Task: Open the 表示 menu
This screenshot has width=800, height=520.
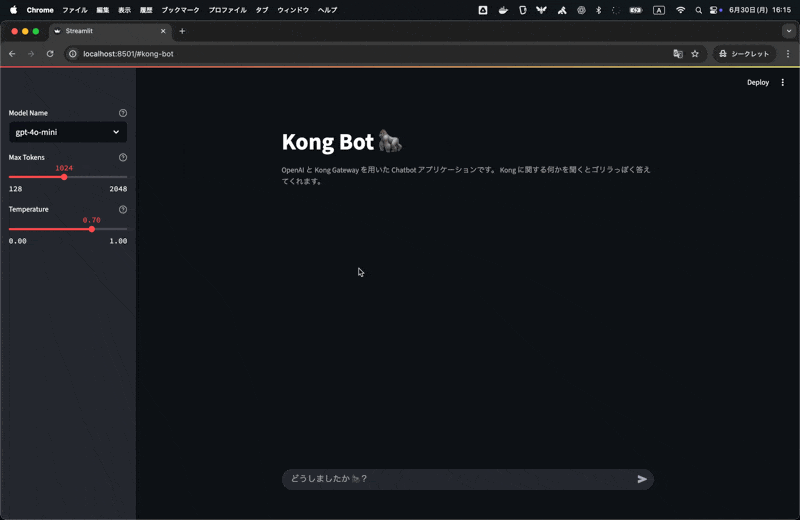Action: 124,10
